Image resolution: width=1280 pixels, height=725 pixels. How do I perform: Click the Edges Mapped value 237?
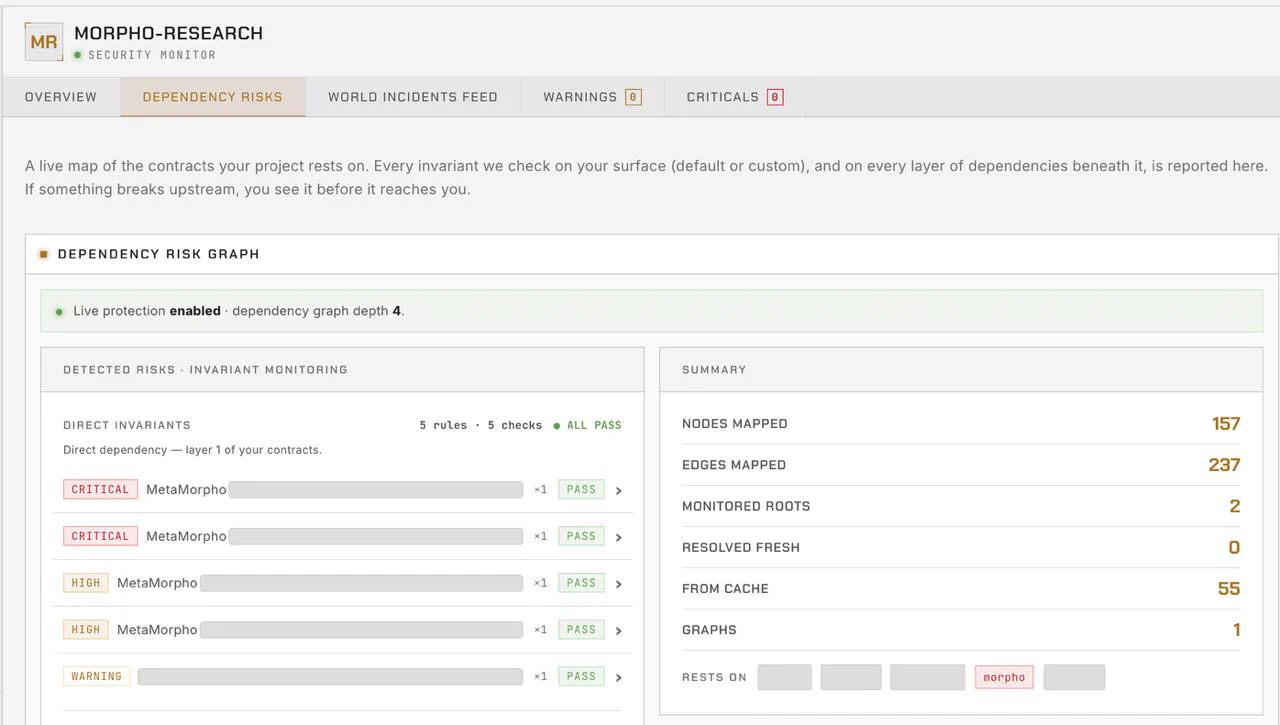1224,465
